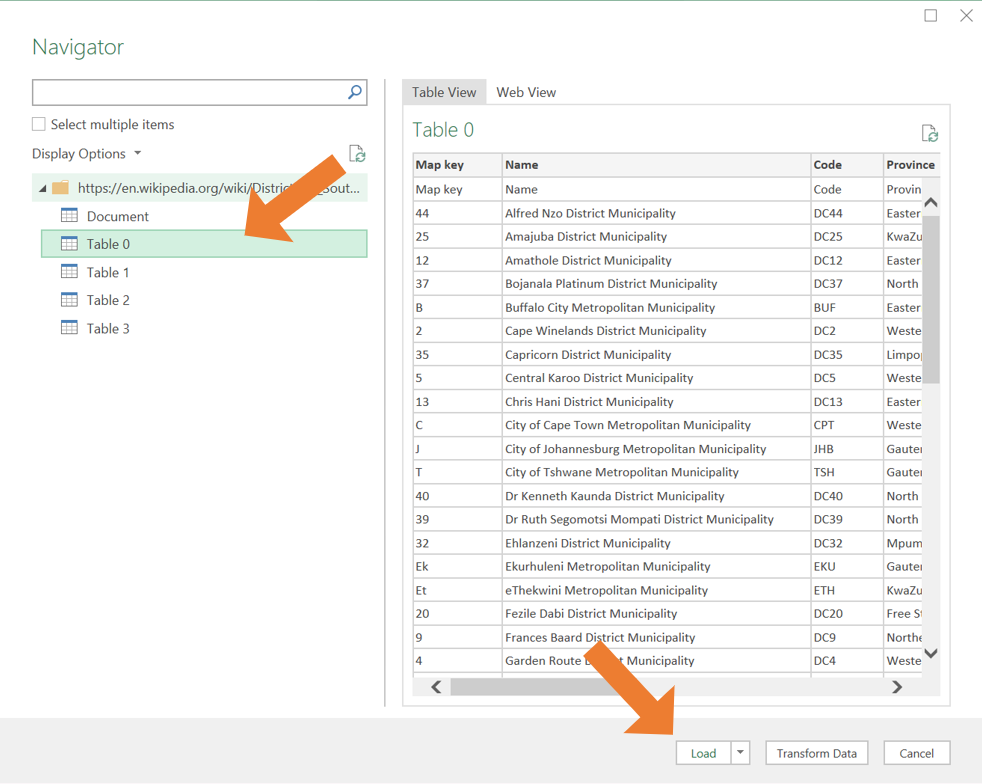Click the vertical scrollbar thumb

click(931, 299)
